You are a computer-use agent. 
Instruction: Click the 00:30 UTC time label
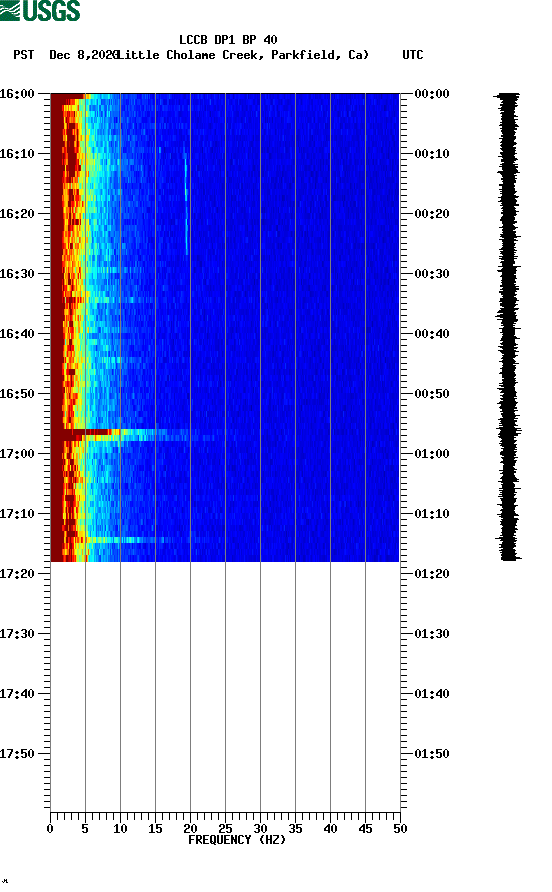tap(432, 274)
